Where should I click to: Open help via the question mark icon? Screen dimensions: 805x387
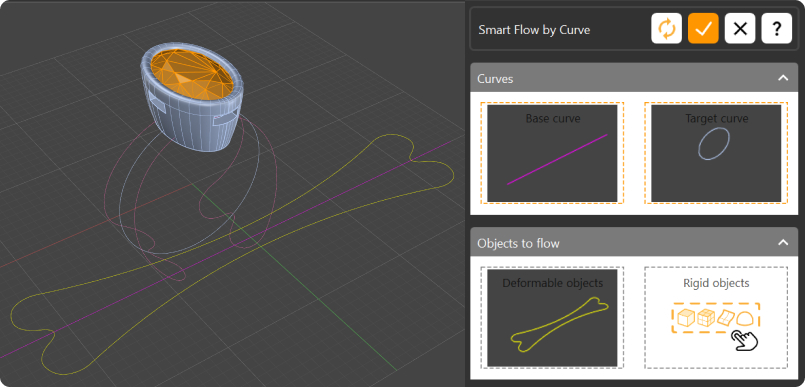(776, 29)
